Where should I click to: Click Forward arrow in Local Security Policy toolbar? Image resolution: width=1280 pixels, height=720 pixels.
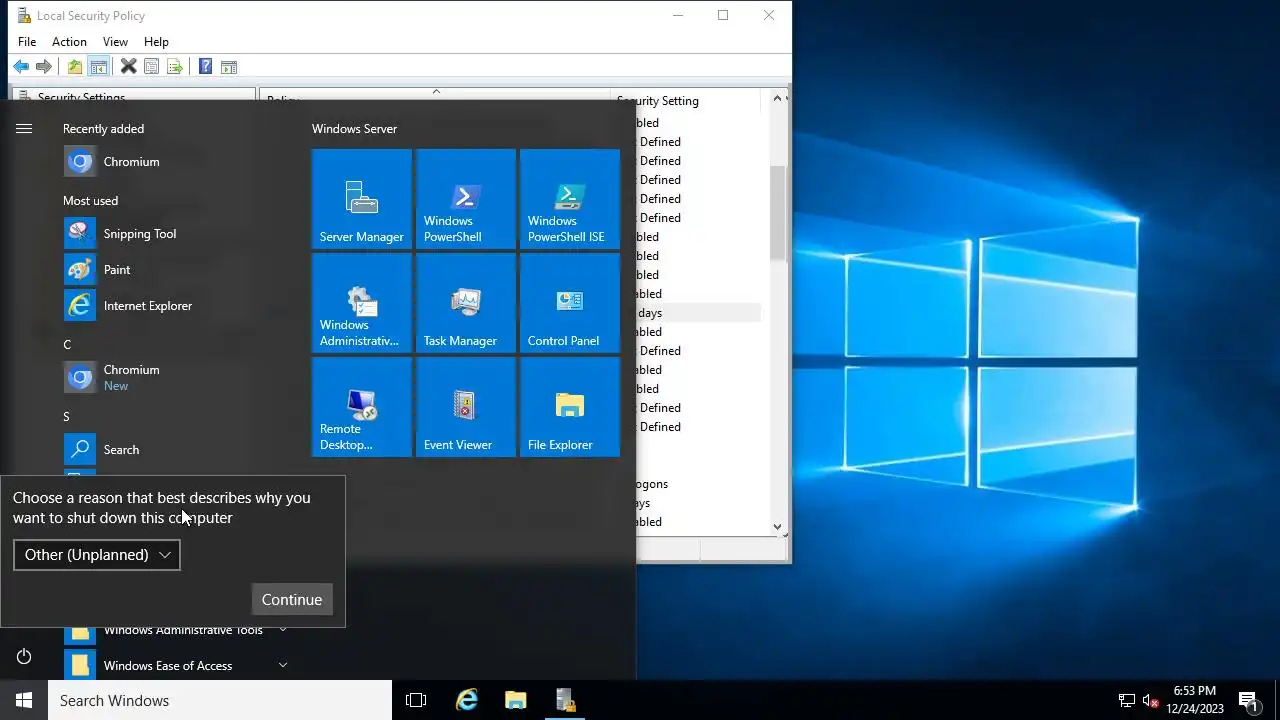[44, 67]
